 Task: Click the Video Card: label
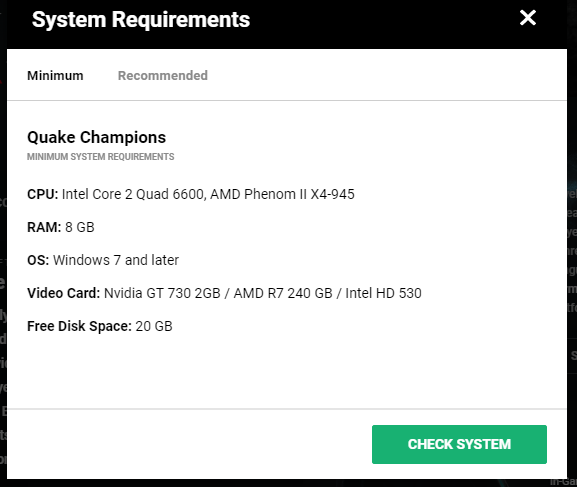pos(64,293)
